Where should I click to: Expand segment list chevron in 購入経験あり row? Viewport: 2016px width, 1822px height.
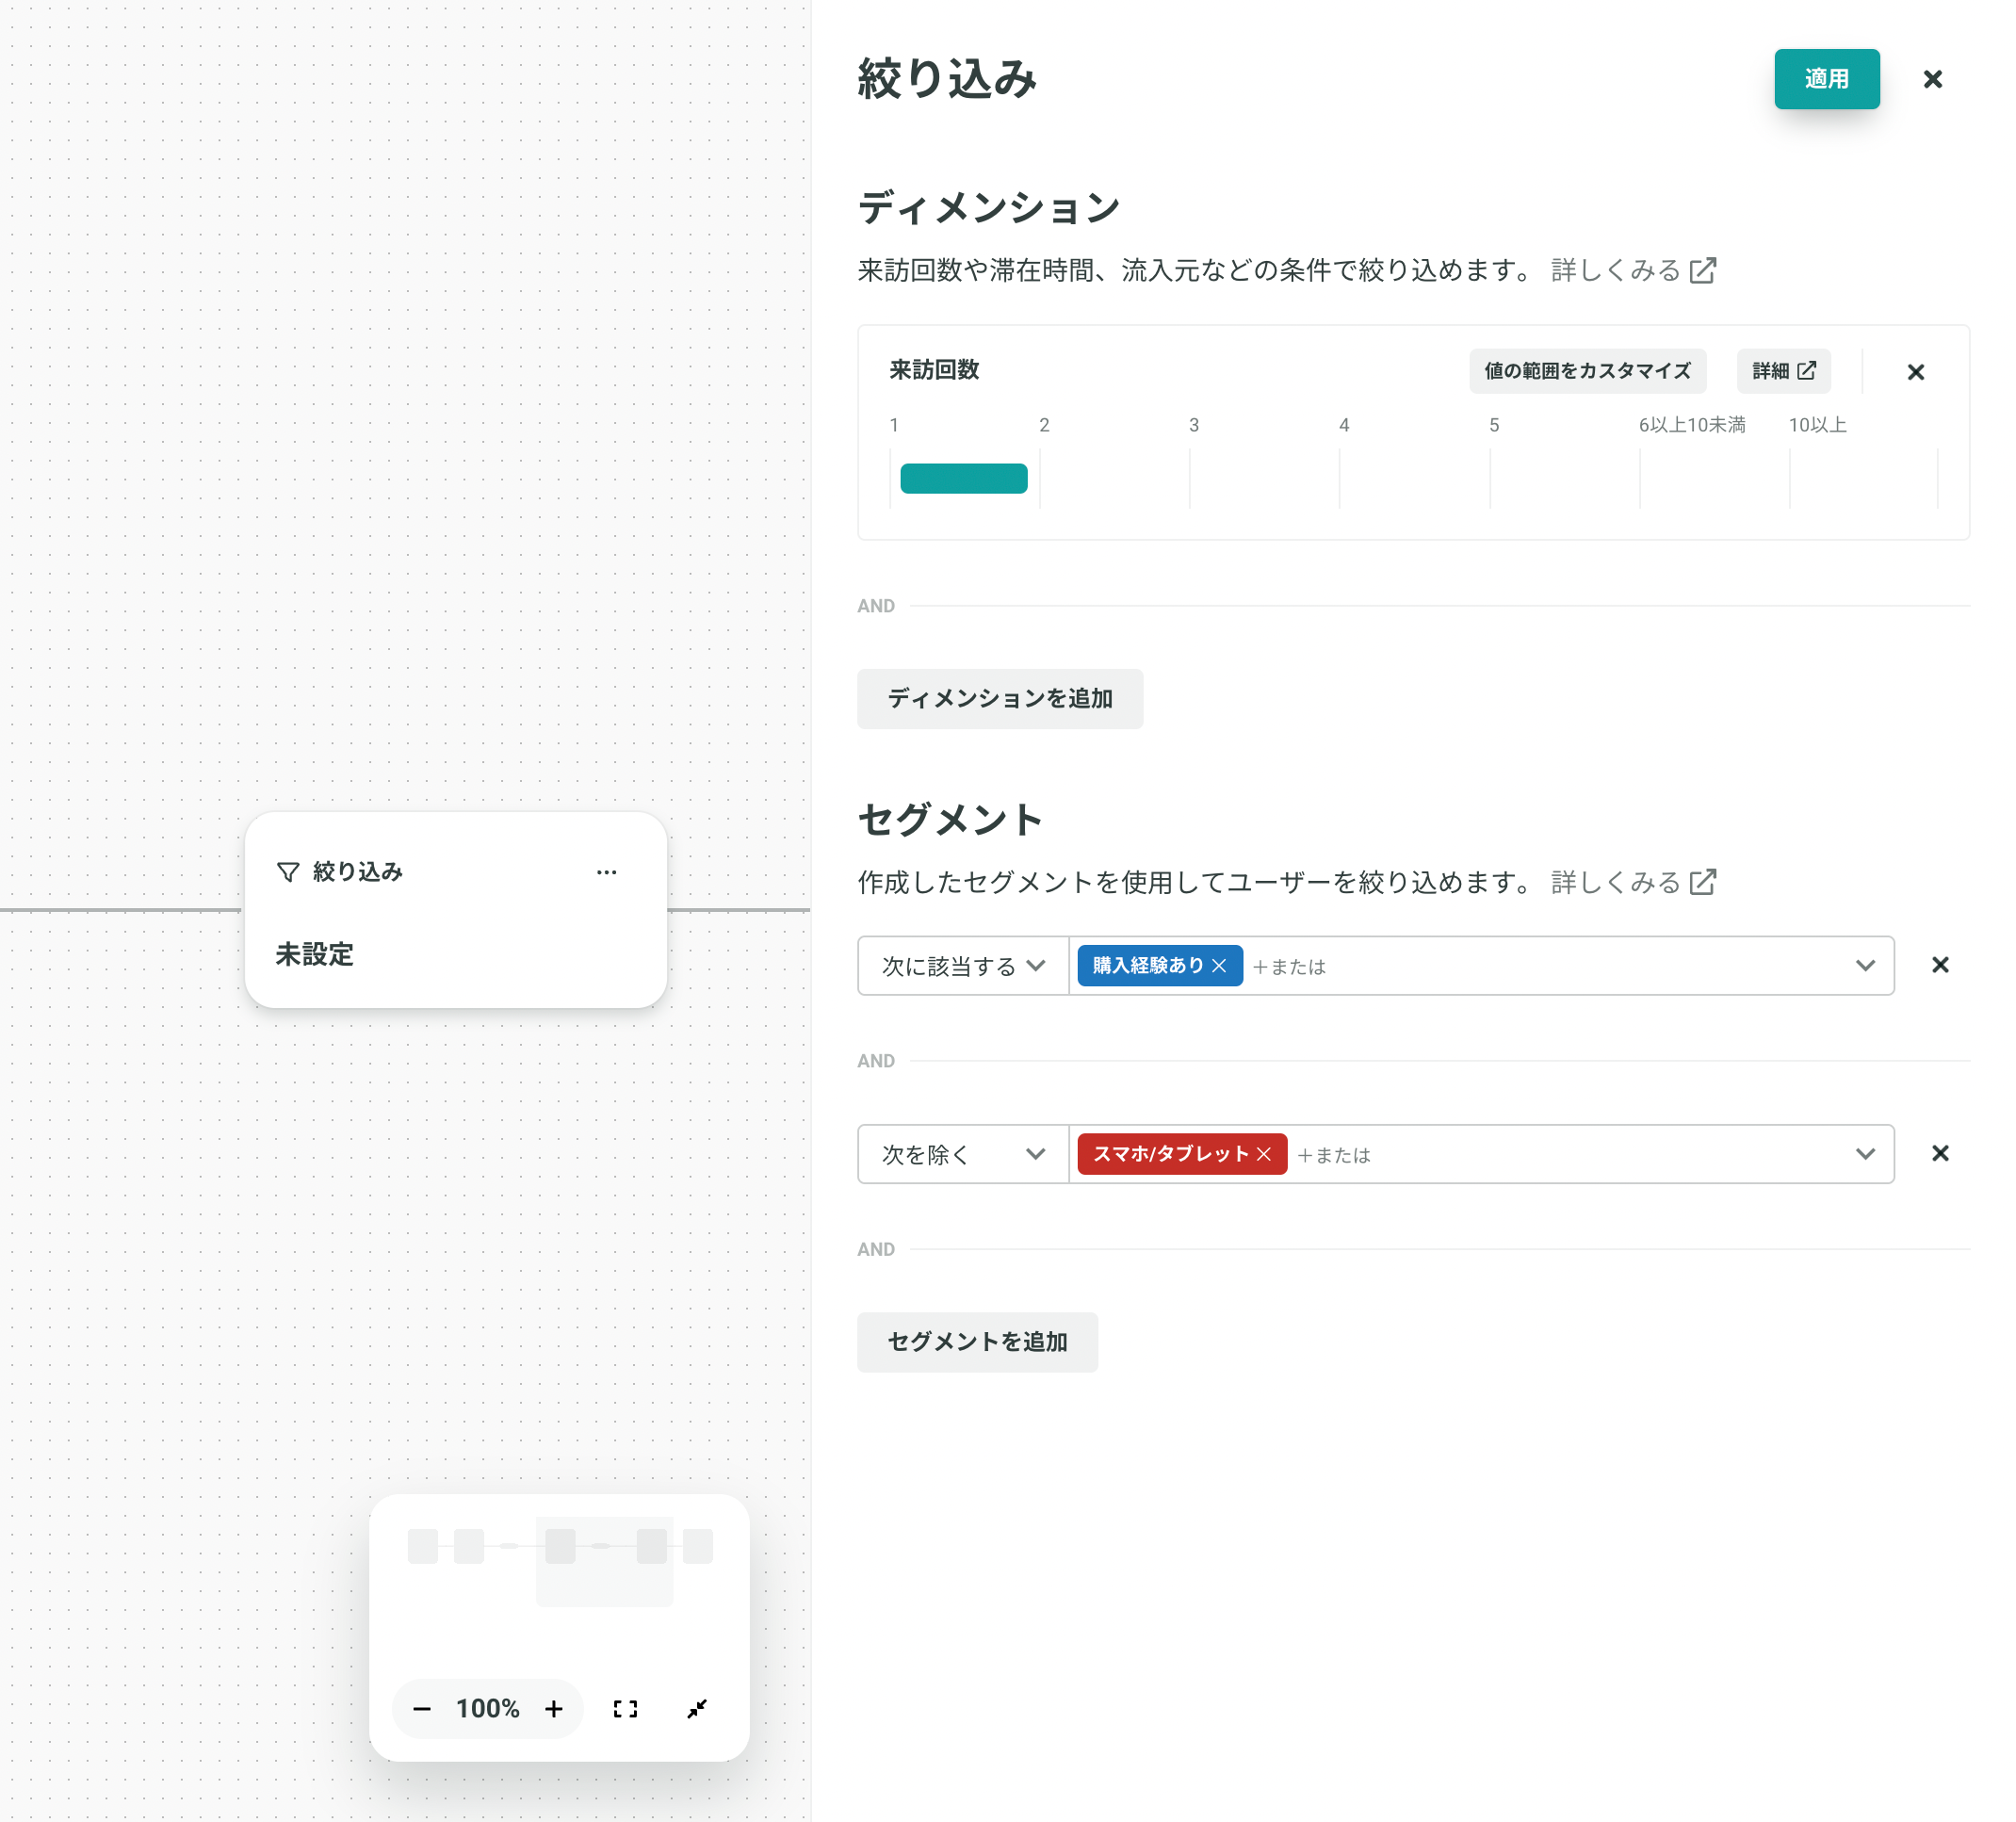[x=1864, y=965]
